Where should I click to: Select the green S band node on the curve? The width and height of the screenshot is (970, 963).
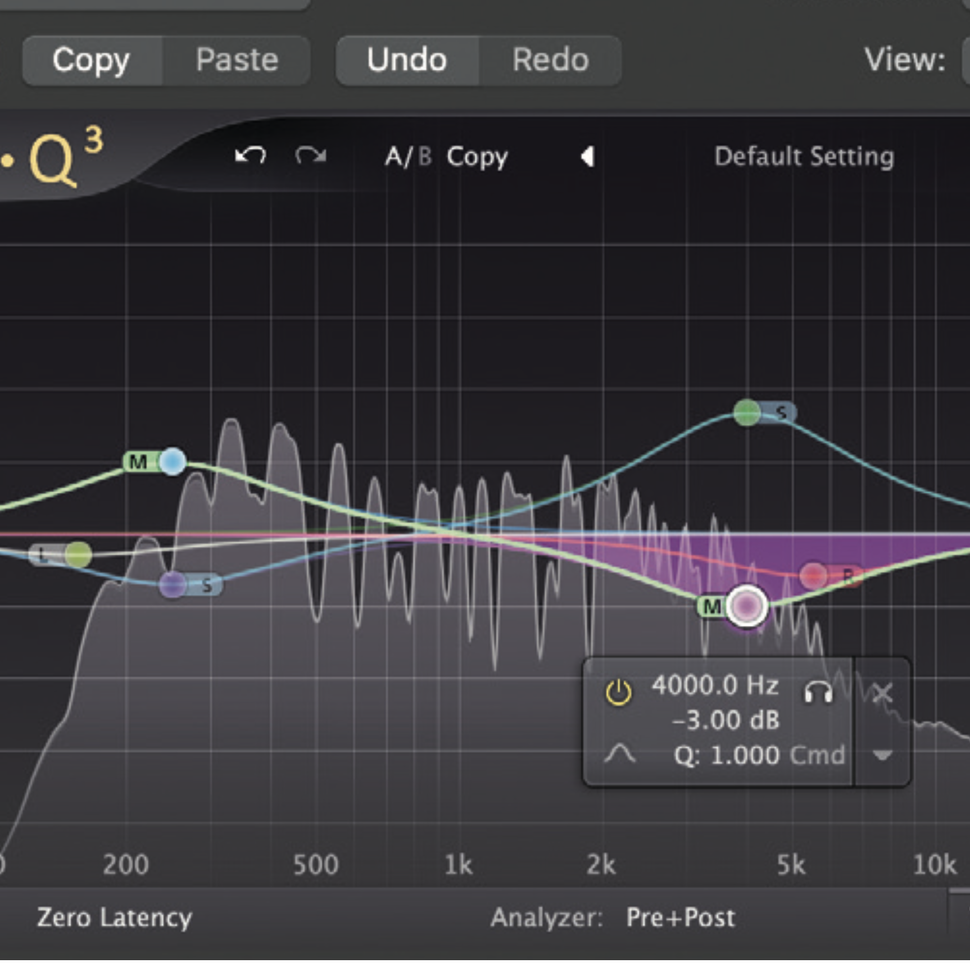pyautogui.click(x=745, y=413)
